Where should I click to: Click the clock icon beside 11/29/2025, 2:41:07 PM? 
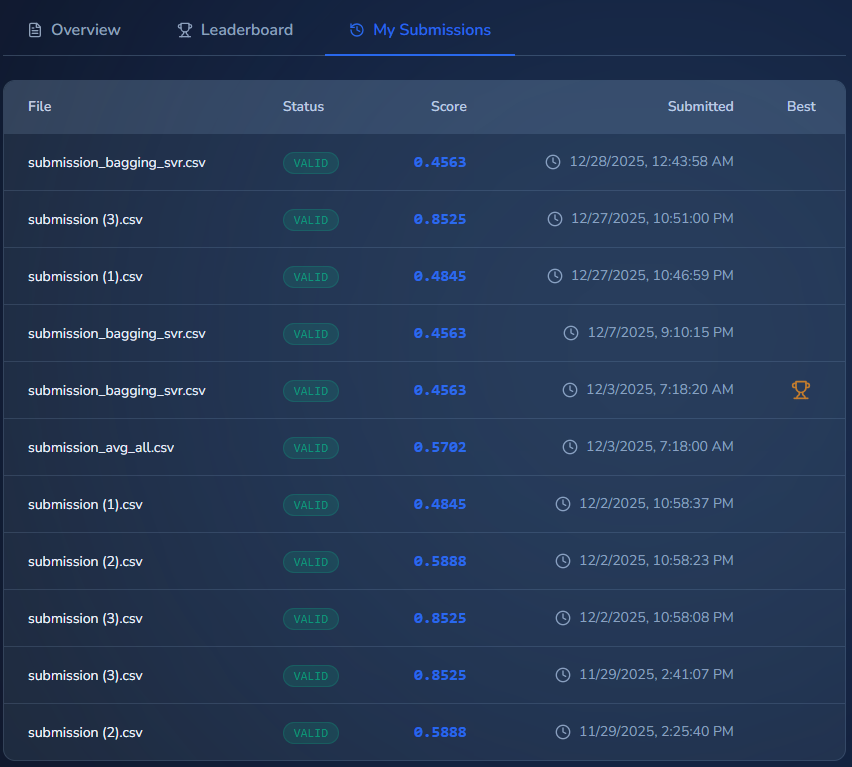(563, 675)
